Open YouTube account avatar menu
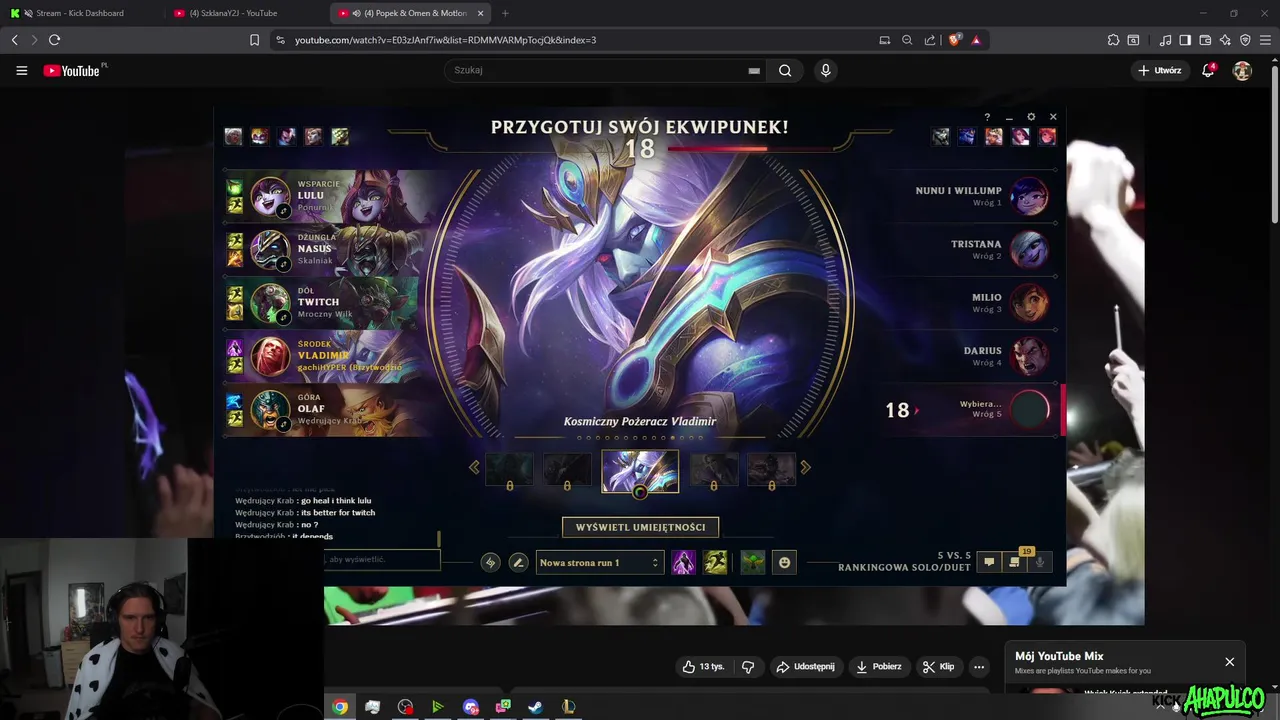The image size is (1280, 720). pyautogui.click(x=1242, y=70)
